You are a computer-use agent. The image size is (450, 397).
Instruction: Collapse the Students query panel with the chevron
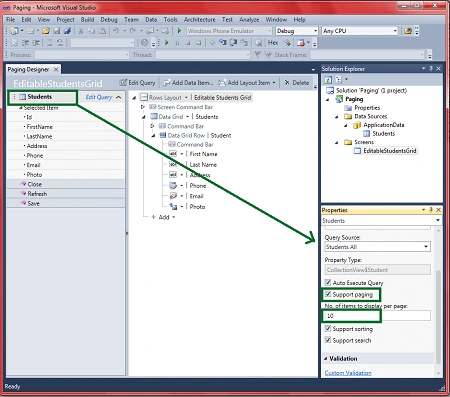[119, 97]
